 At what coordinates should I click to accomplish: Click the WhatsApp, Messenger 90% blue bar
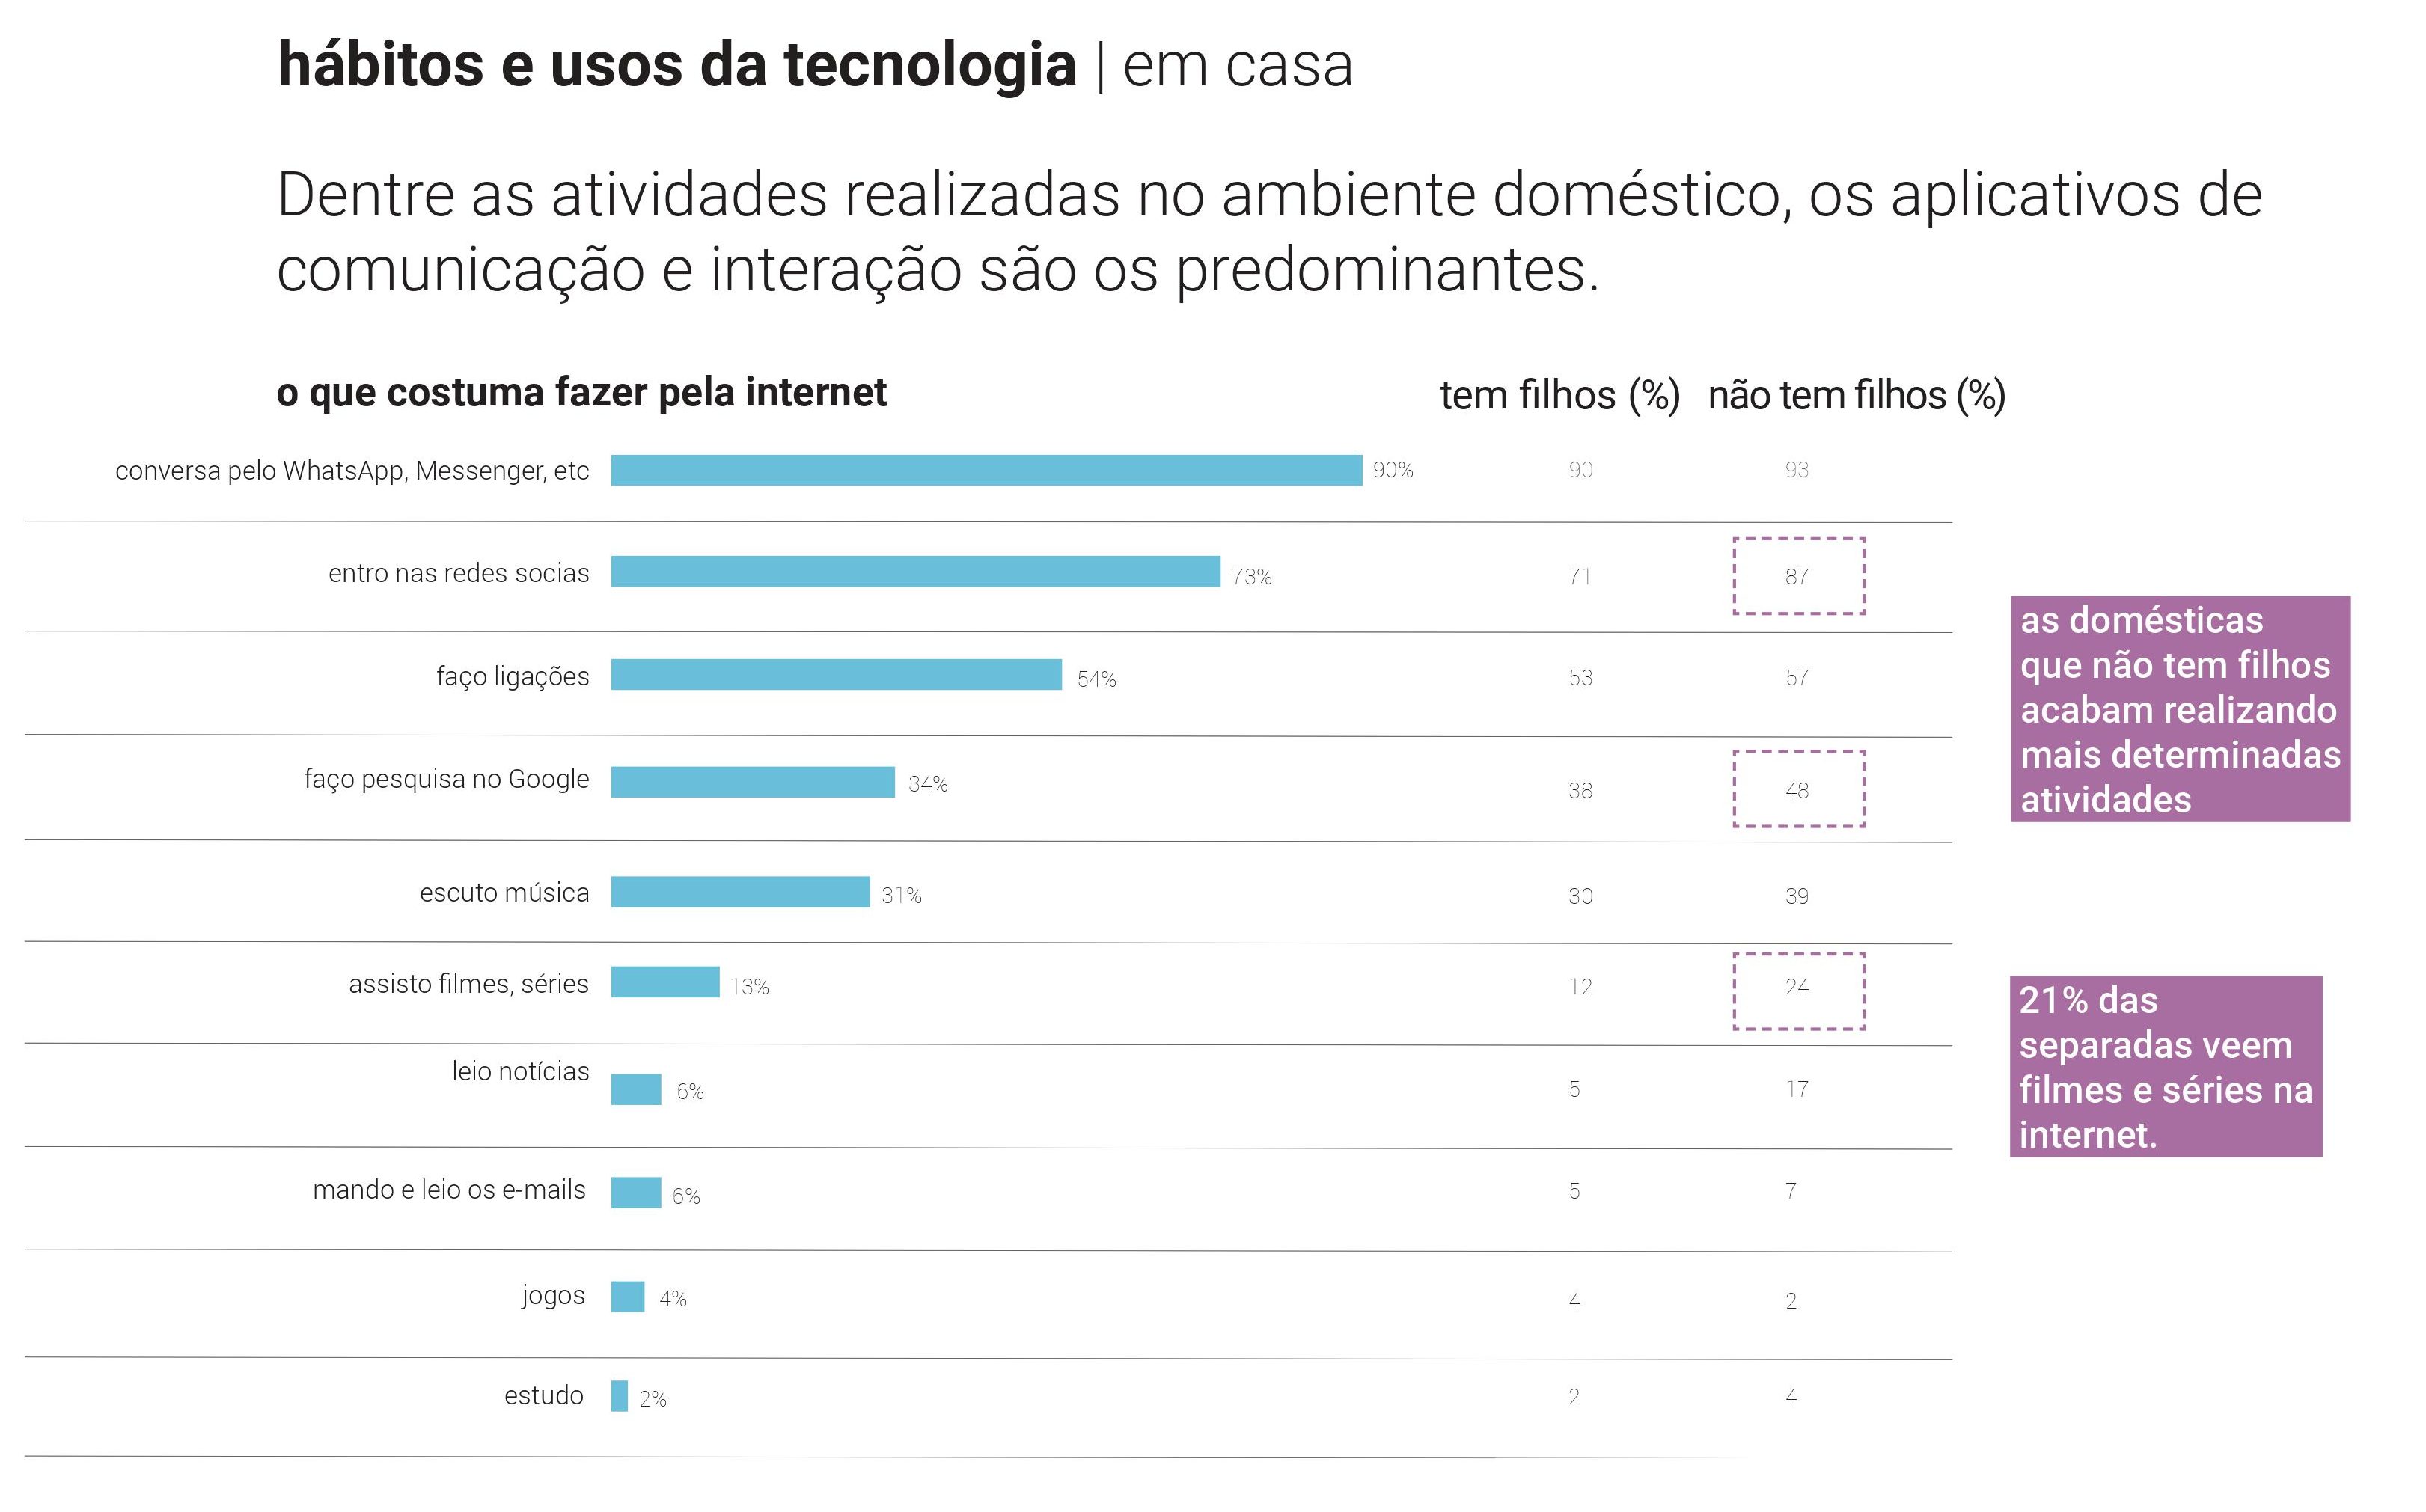point(985,470)
